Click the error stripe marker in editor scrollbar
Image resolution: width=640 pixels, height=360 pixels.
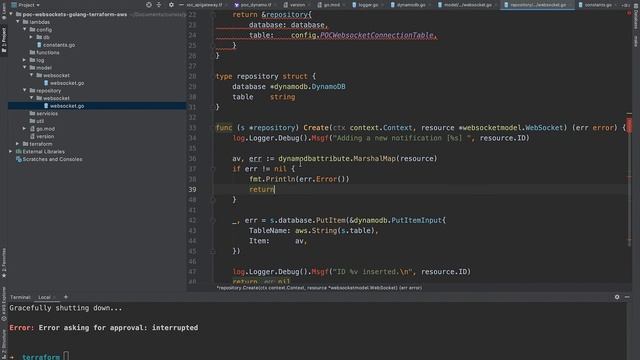point(629,126)
